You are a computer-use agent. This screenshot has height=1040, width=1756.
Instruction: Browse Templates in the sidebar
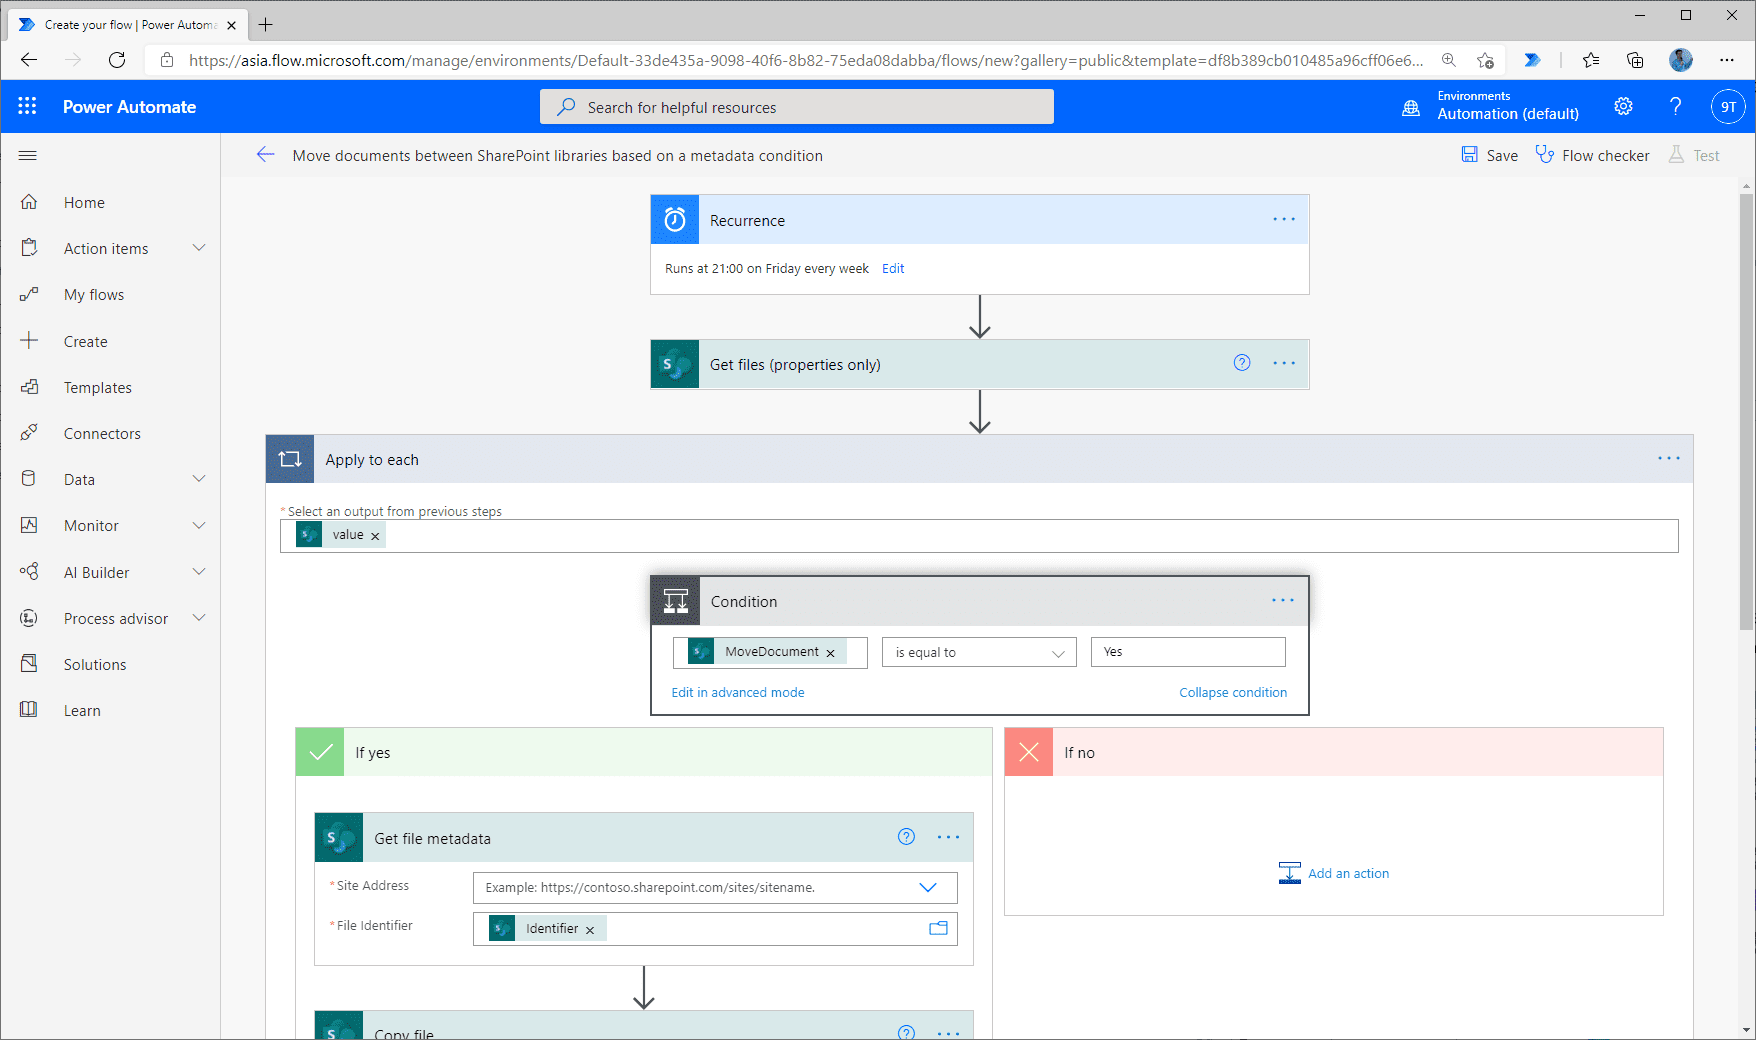[97, 387]
